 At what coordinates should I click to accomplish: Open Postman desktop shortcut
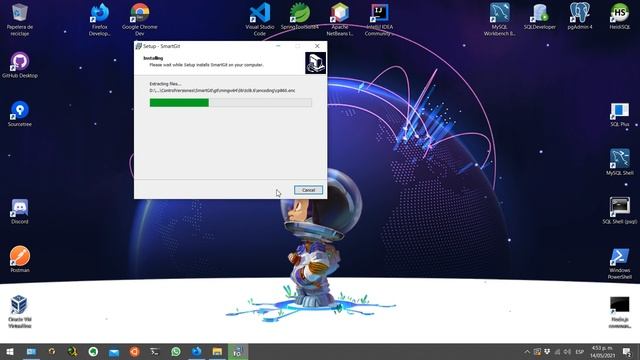[20, 260]
